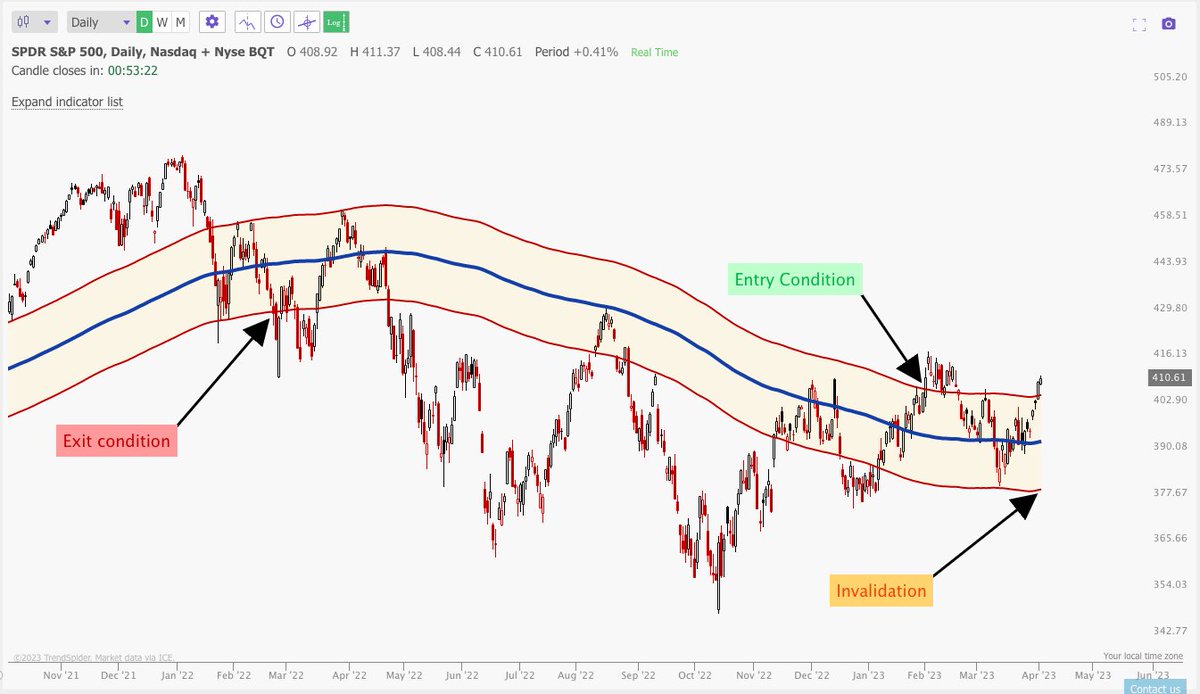Click the clock time icon in toolbar
The width and height of the screenshot is (1200, 694).
click(277, 21)
